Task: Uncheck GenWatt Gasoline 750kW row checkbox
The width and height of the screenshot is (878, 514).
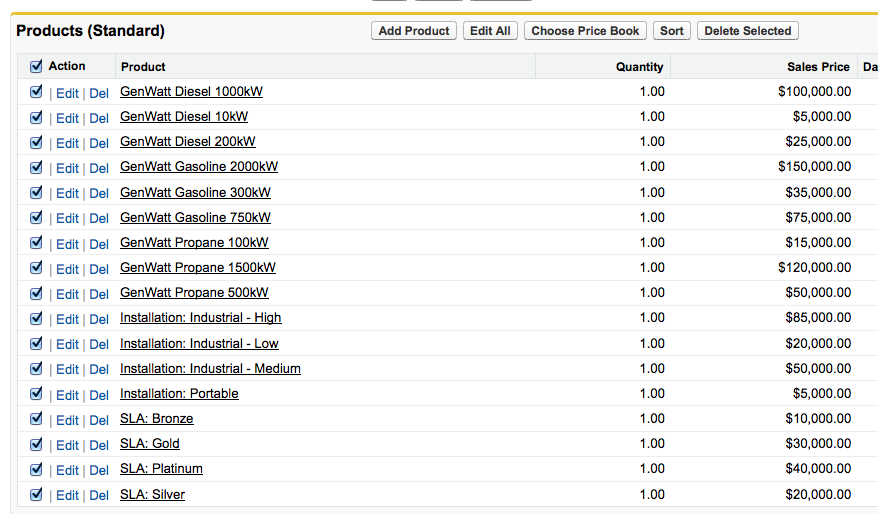Action: tap(36, 217)
